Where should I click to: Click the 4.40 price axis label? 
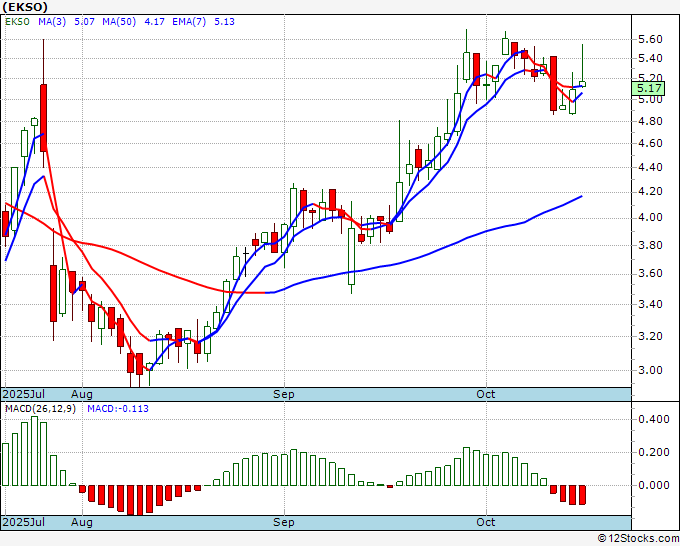(650, 167)
